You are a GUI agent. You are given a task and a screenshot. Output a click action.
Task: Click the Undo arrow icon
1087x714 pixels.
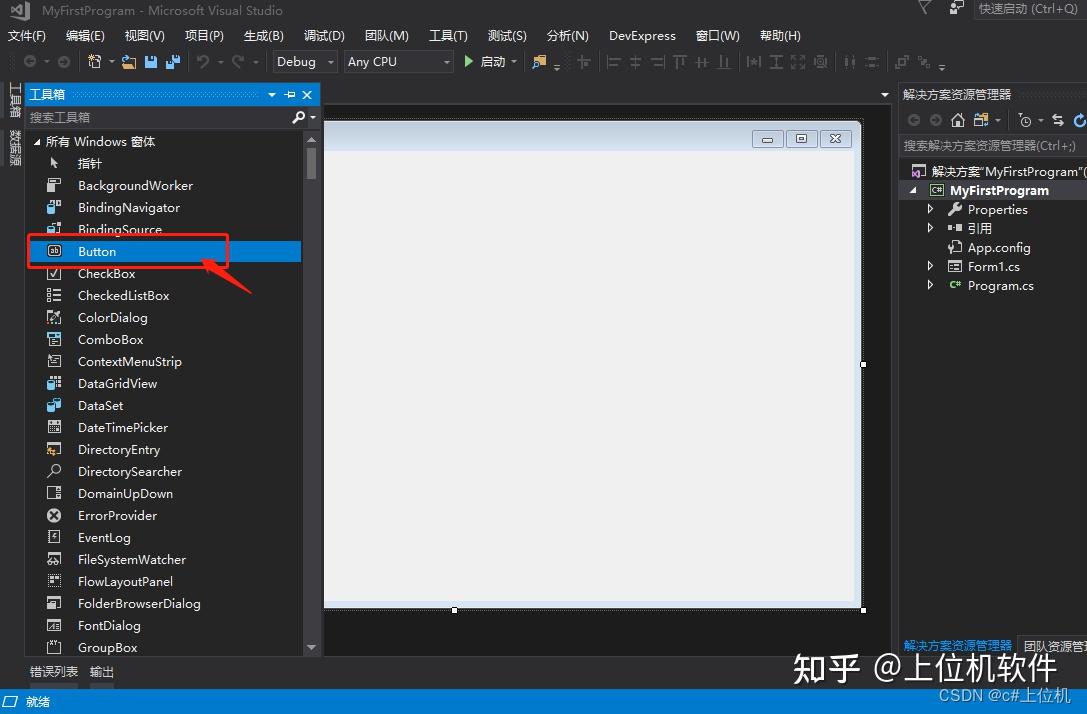point(203,62)
